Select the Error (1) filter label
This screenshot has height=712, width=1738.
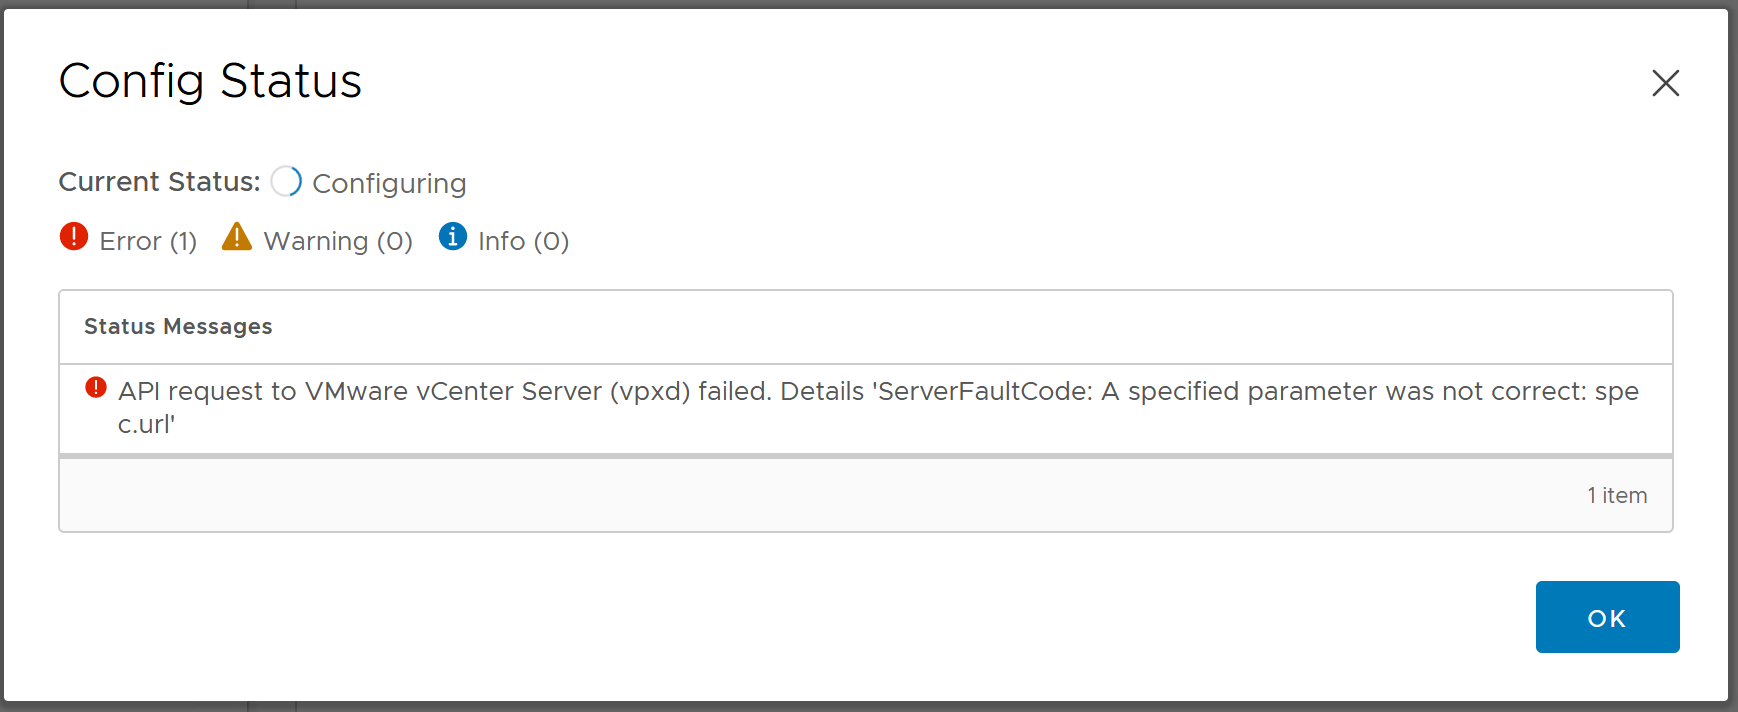click(x=148, y=241)
